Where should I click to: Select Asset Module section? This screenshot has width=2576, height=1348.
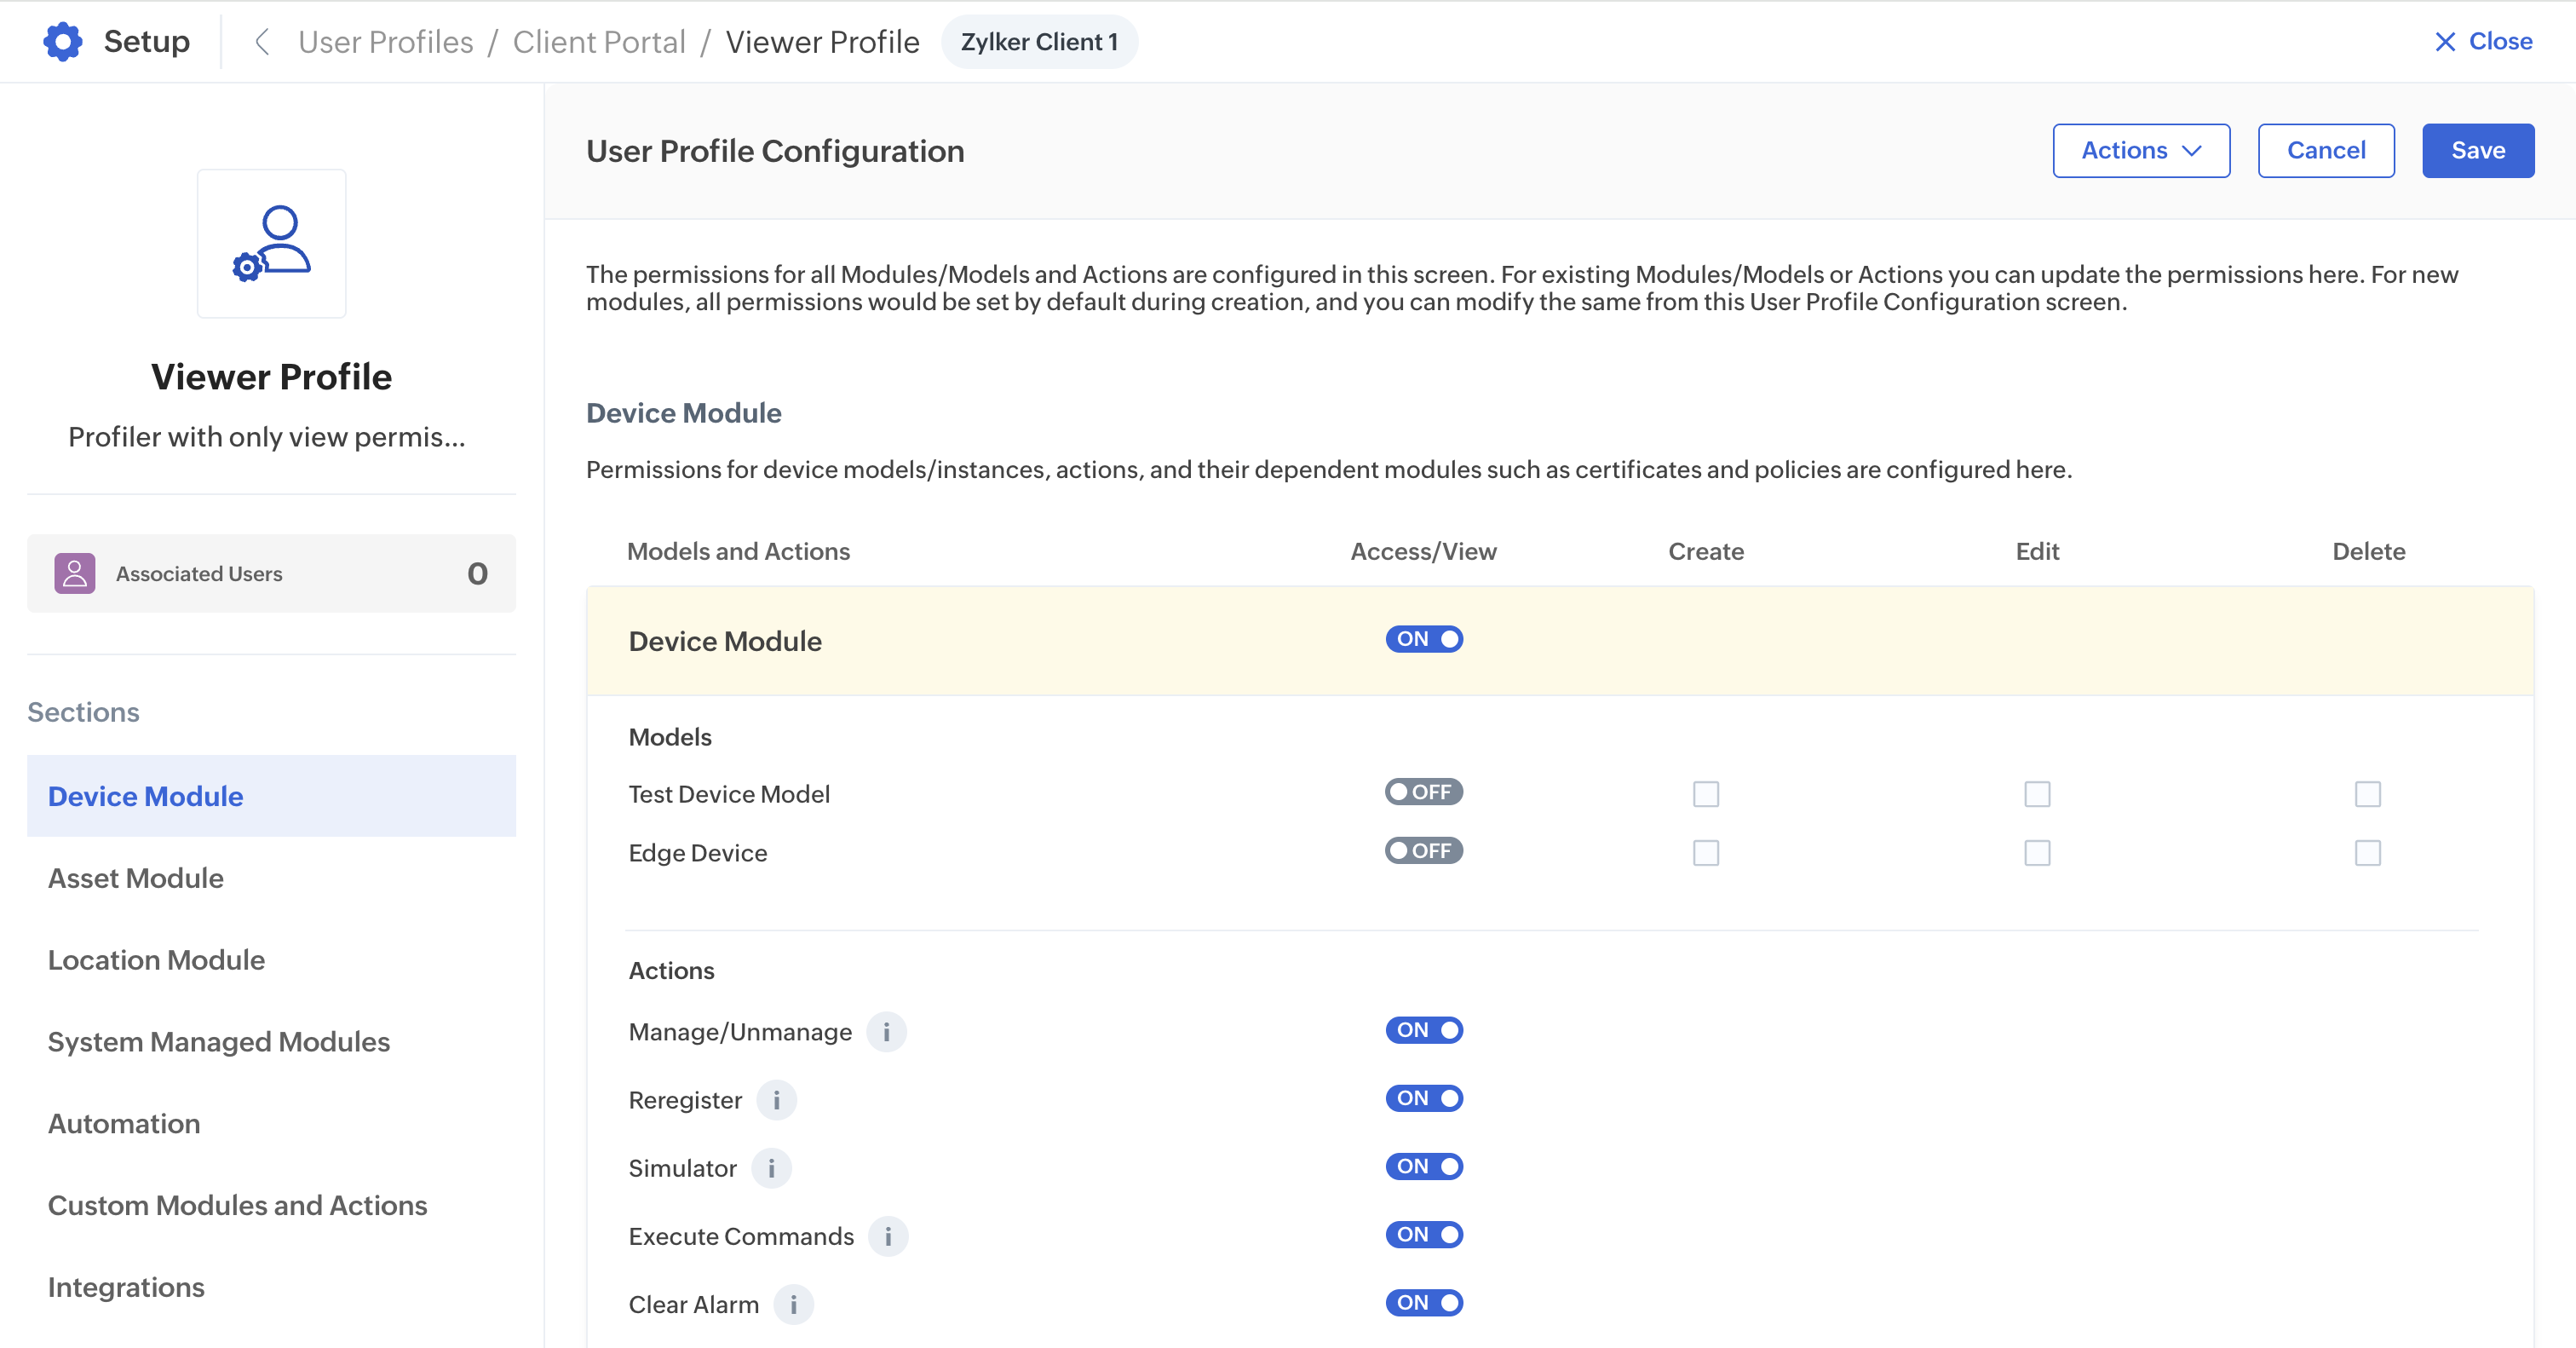tap(136, 877)
